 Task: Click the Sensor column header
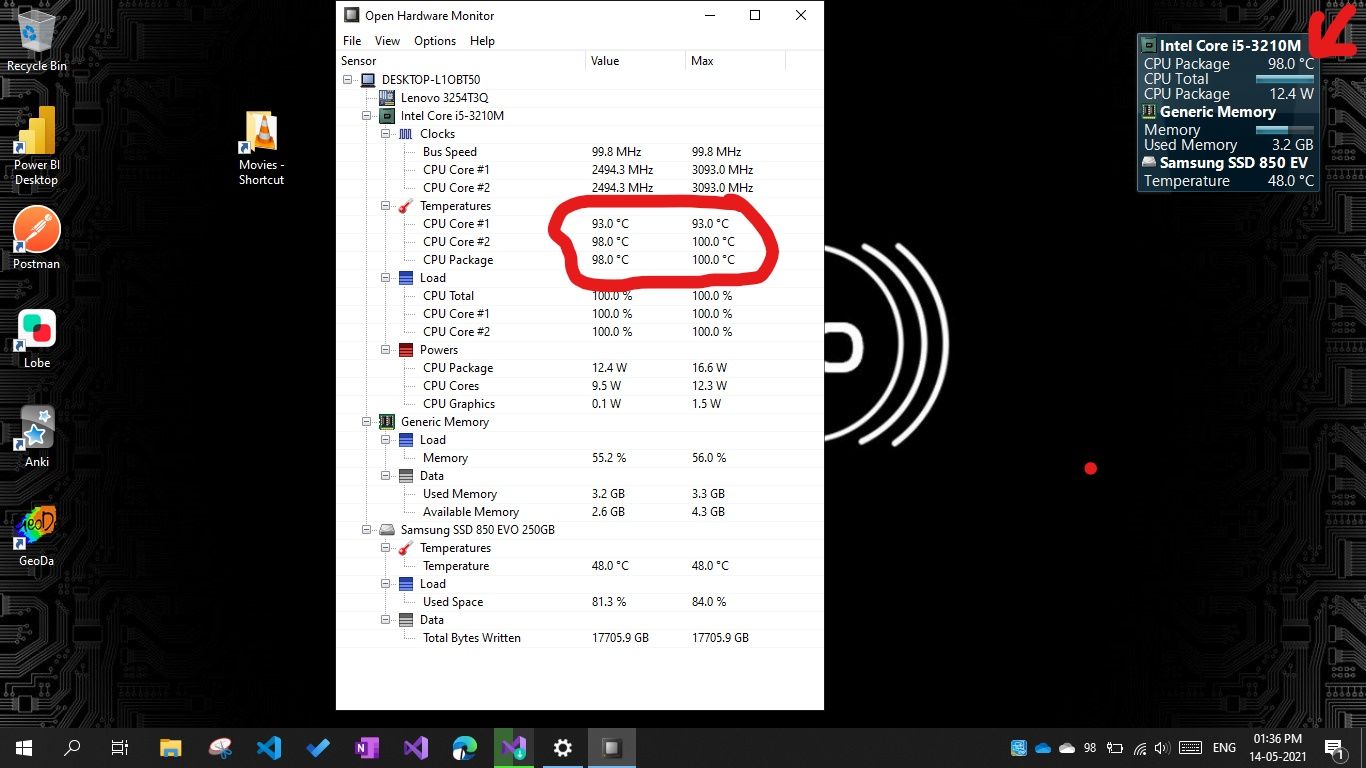coord(461,61)
